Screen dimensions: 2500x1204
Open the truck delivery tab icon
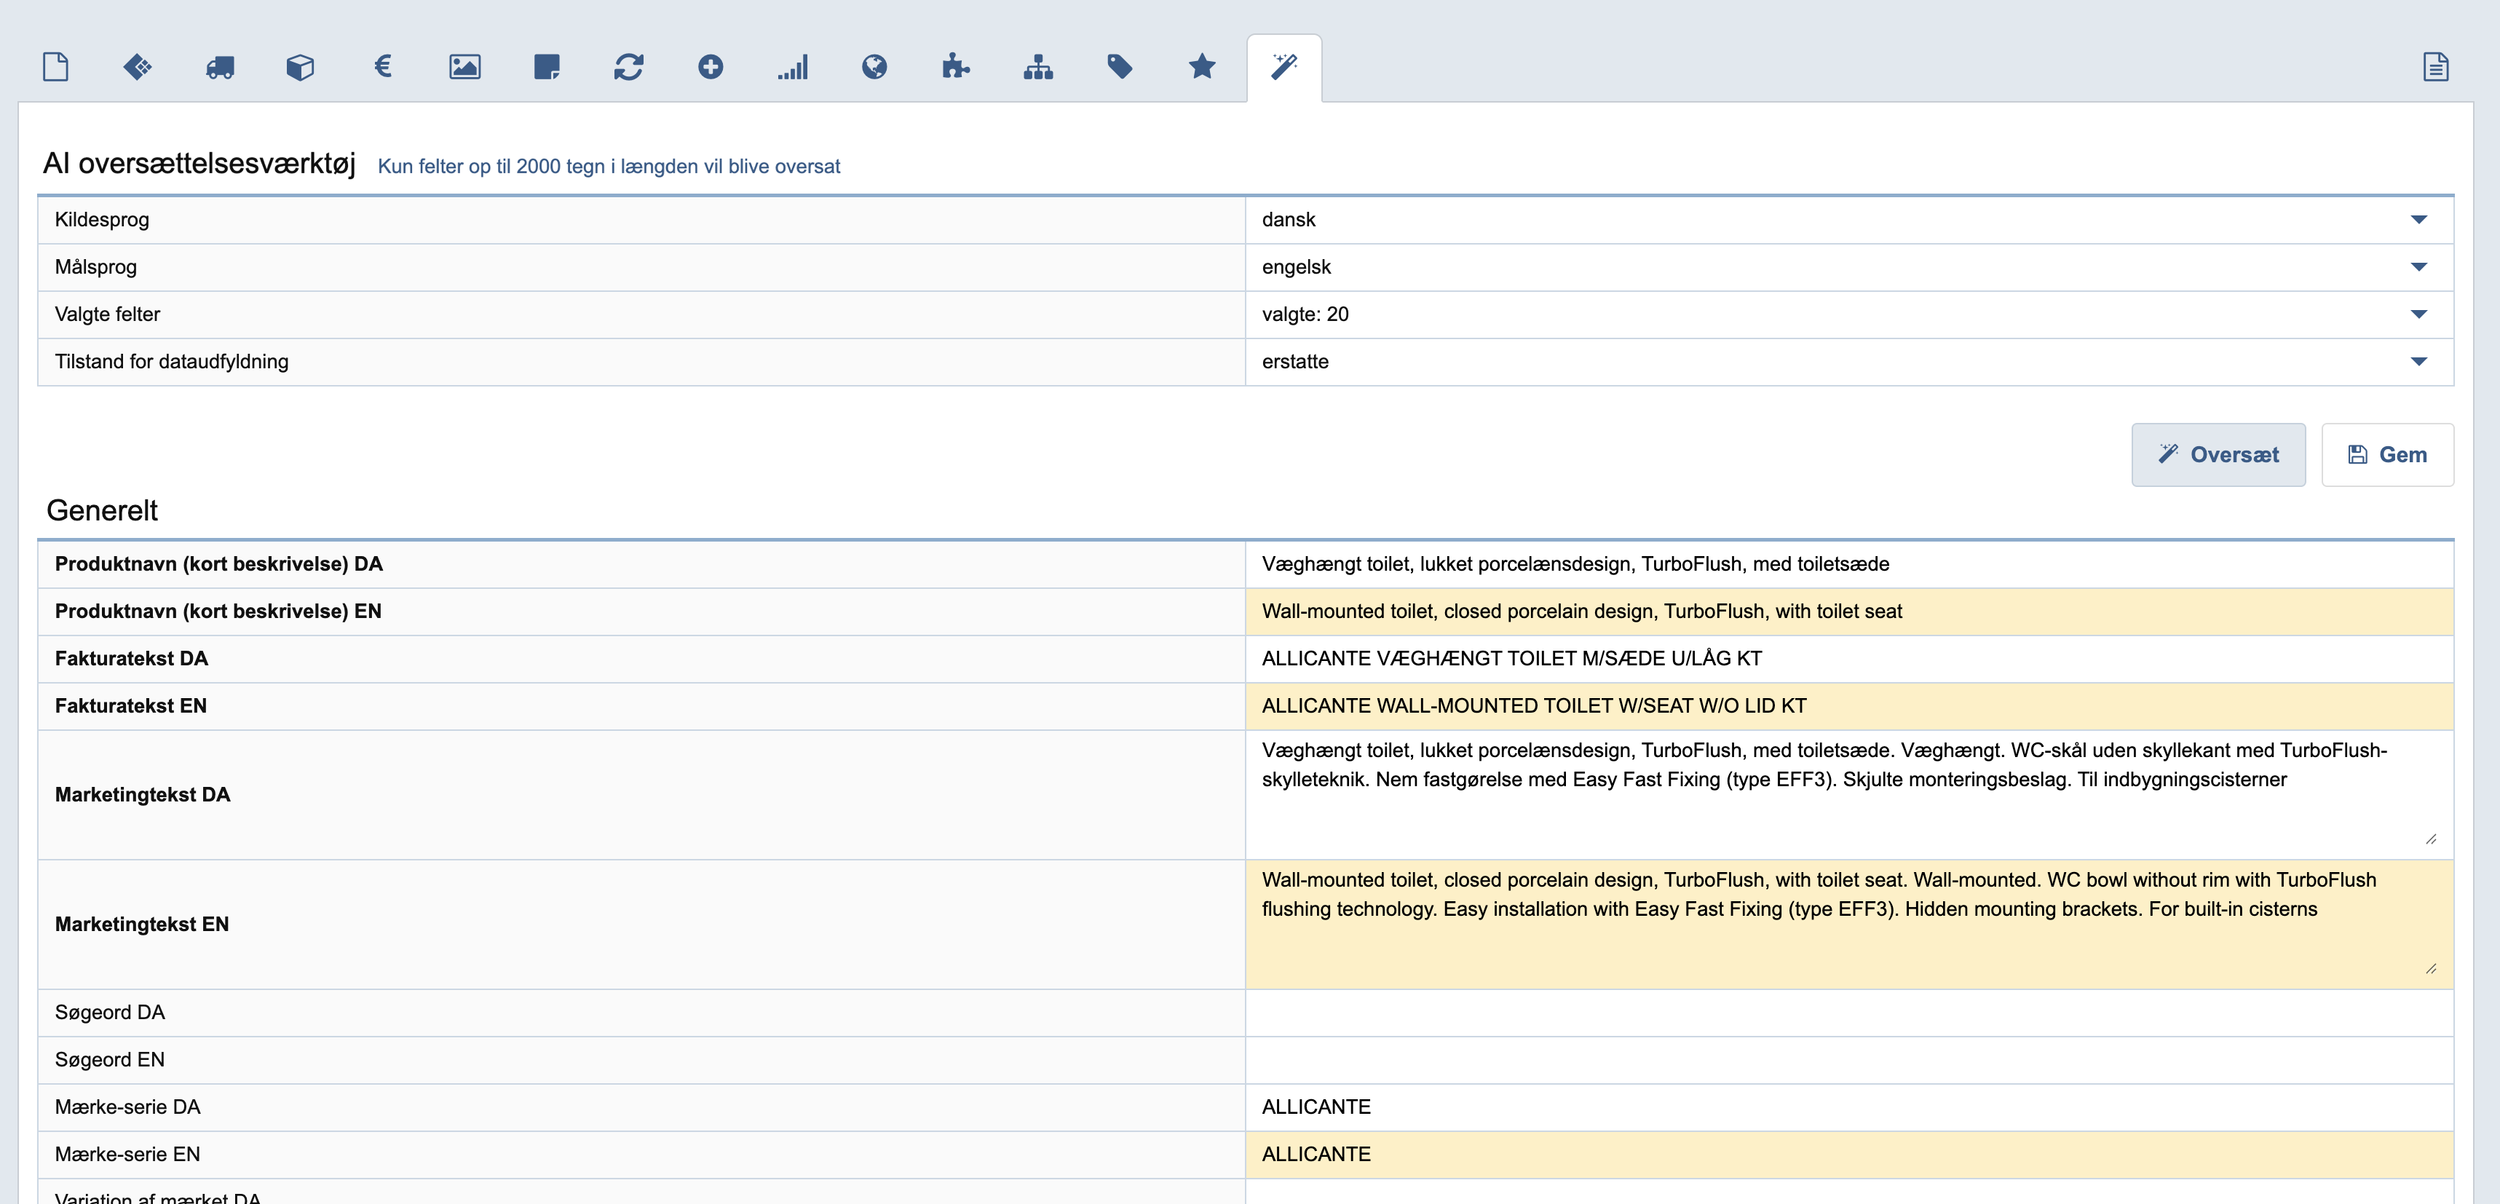[x=220, y=67]
